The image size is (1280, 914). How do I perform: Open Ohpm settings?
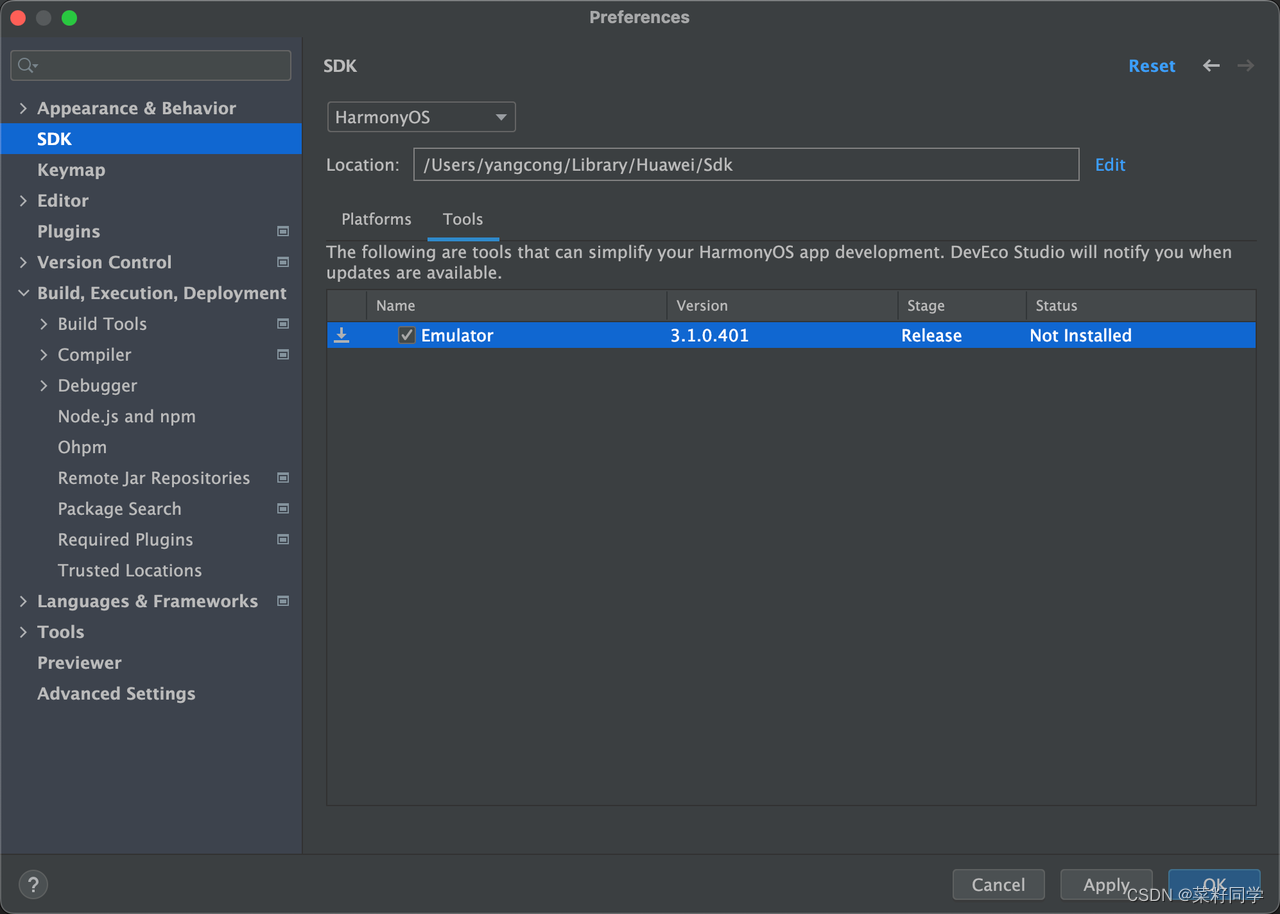(82, 448)
